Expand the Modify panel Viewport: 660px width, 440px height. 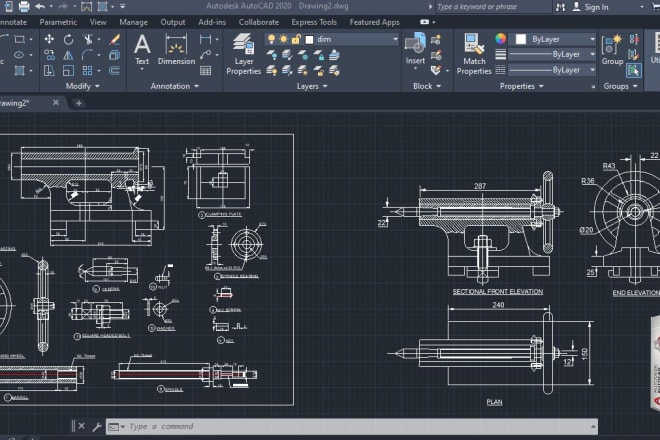82,86
